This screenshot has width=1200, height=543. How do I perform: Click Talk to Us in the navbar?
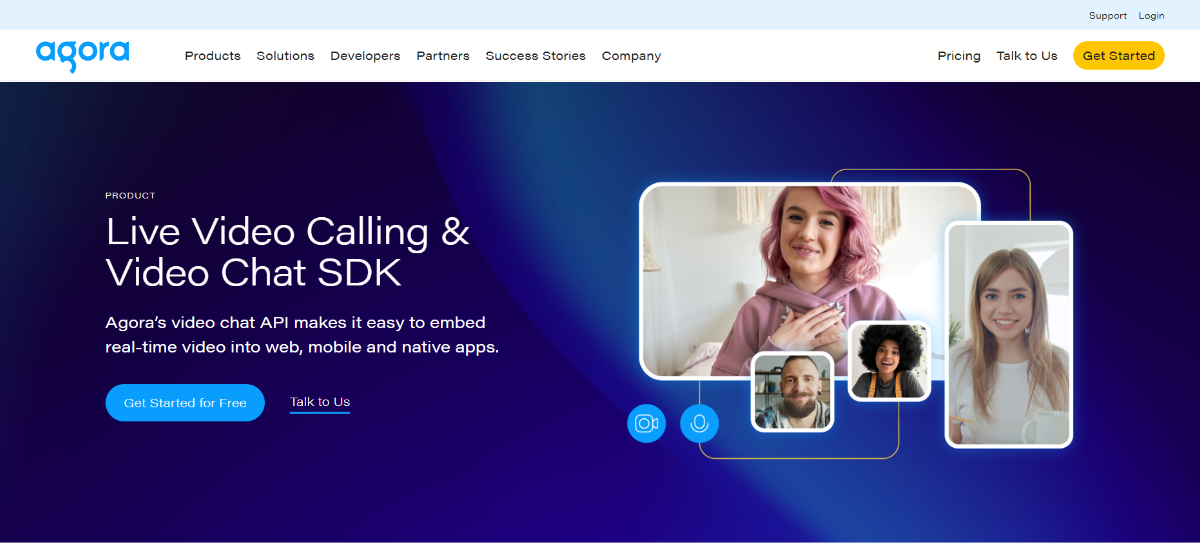pos(1027,56)
